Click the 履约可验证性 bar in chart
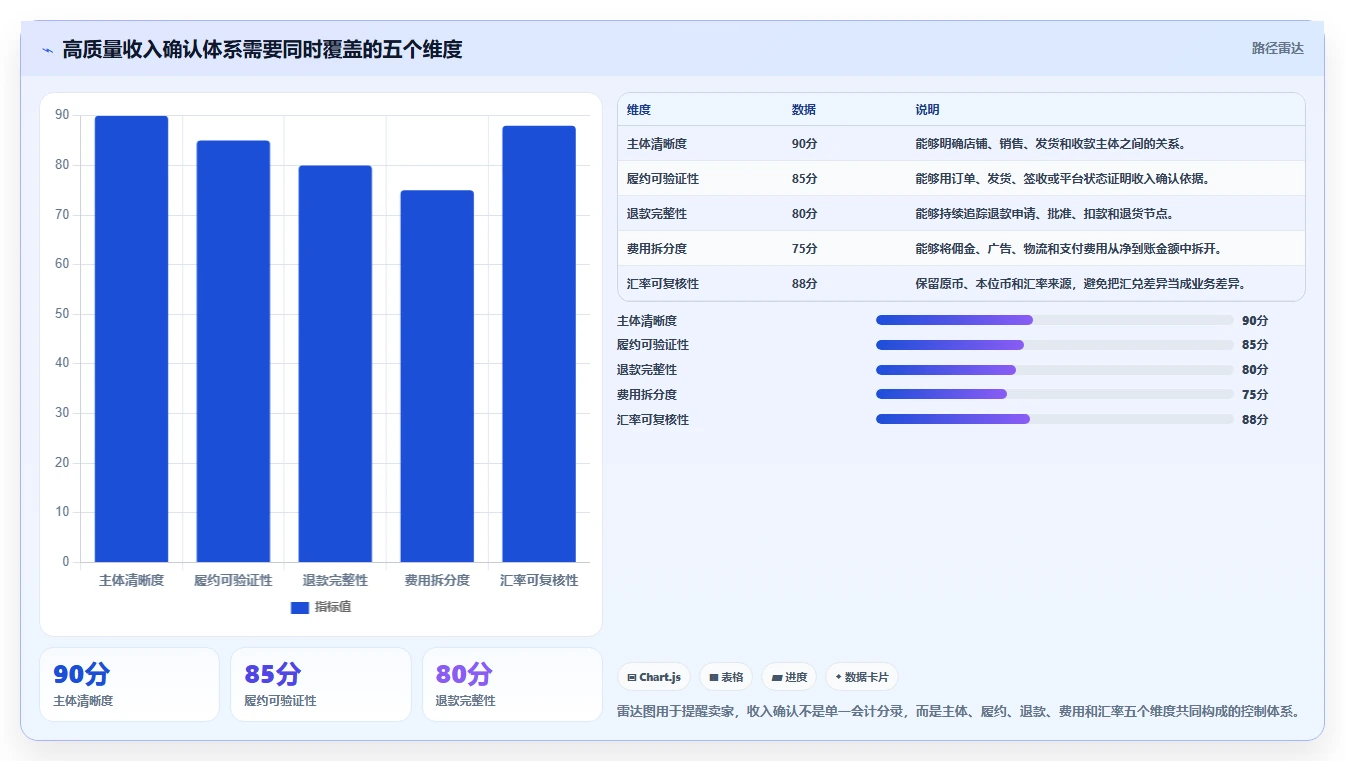This screenshot has height=761, width=1345. coord(233,351)
